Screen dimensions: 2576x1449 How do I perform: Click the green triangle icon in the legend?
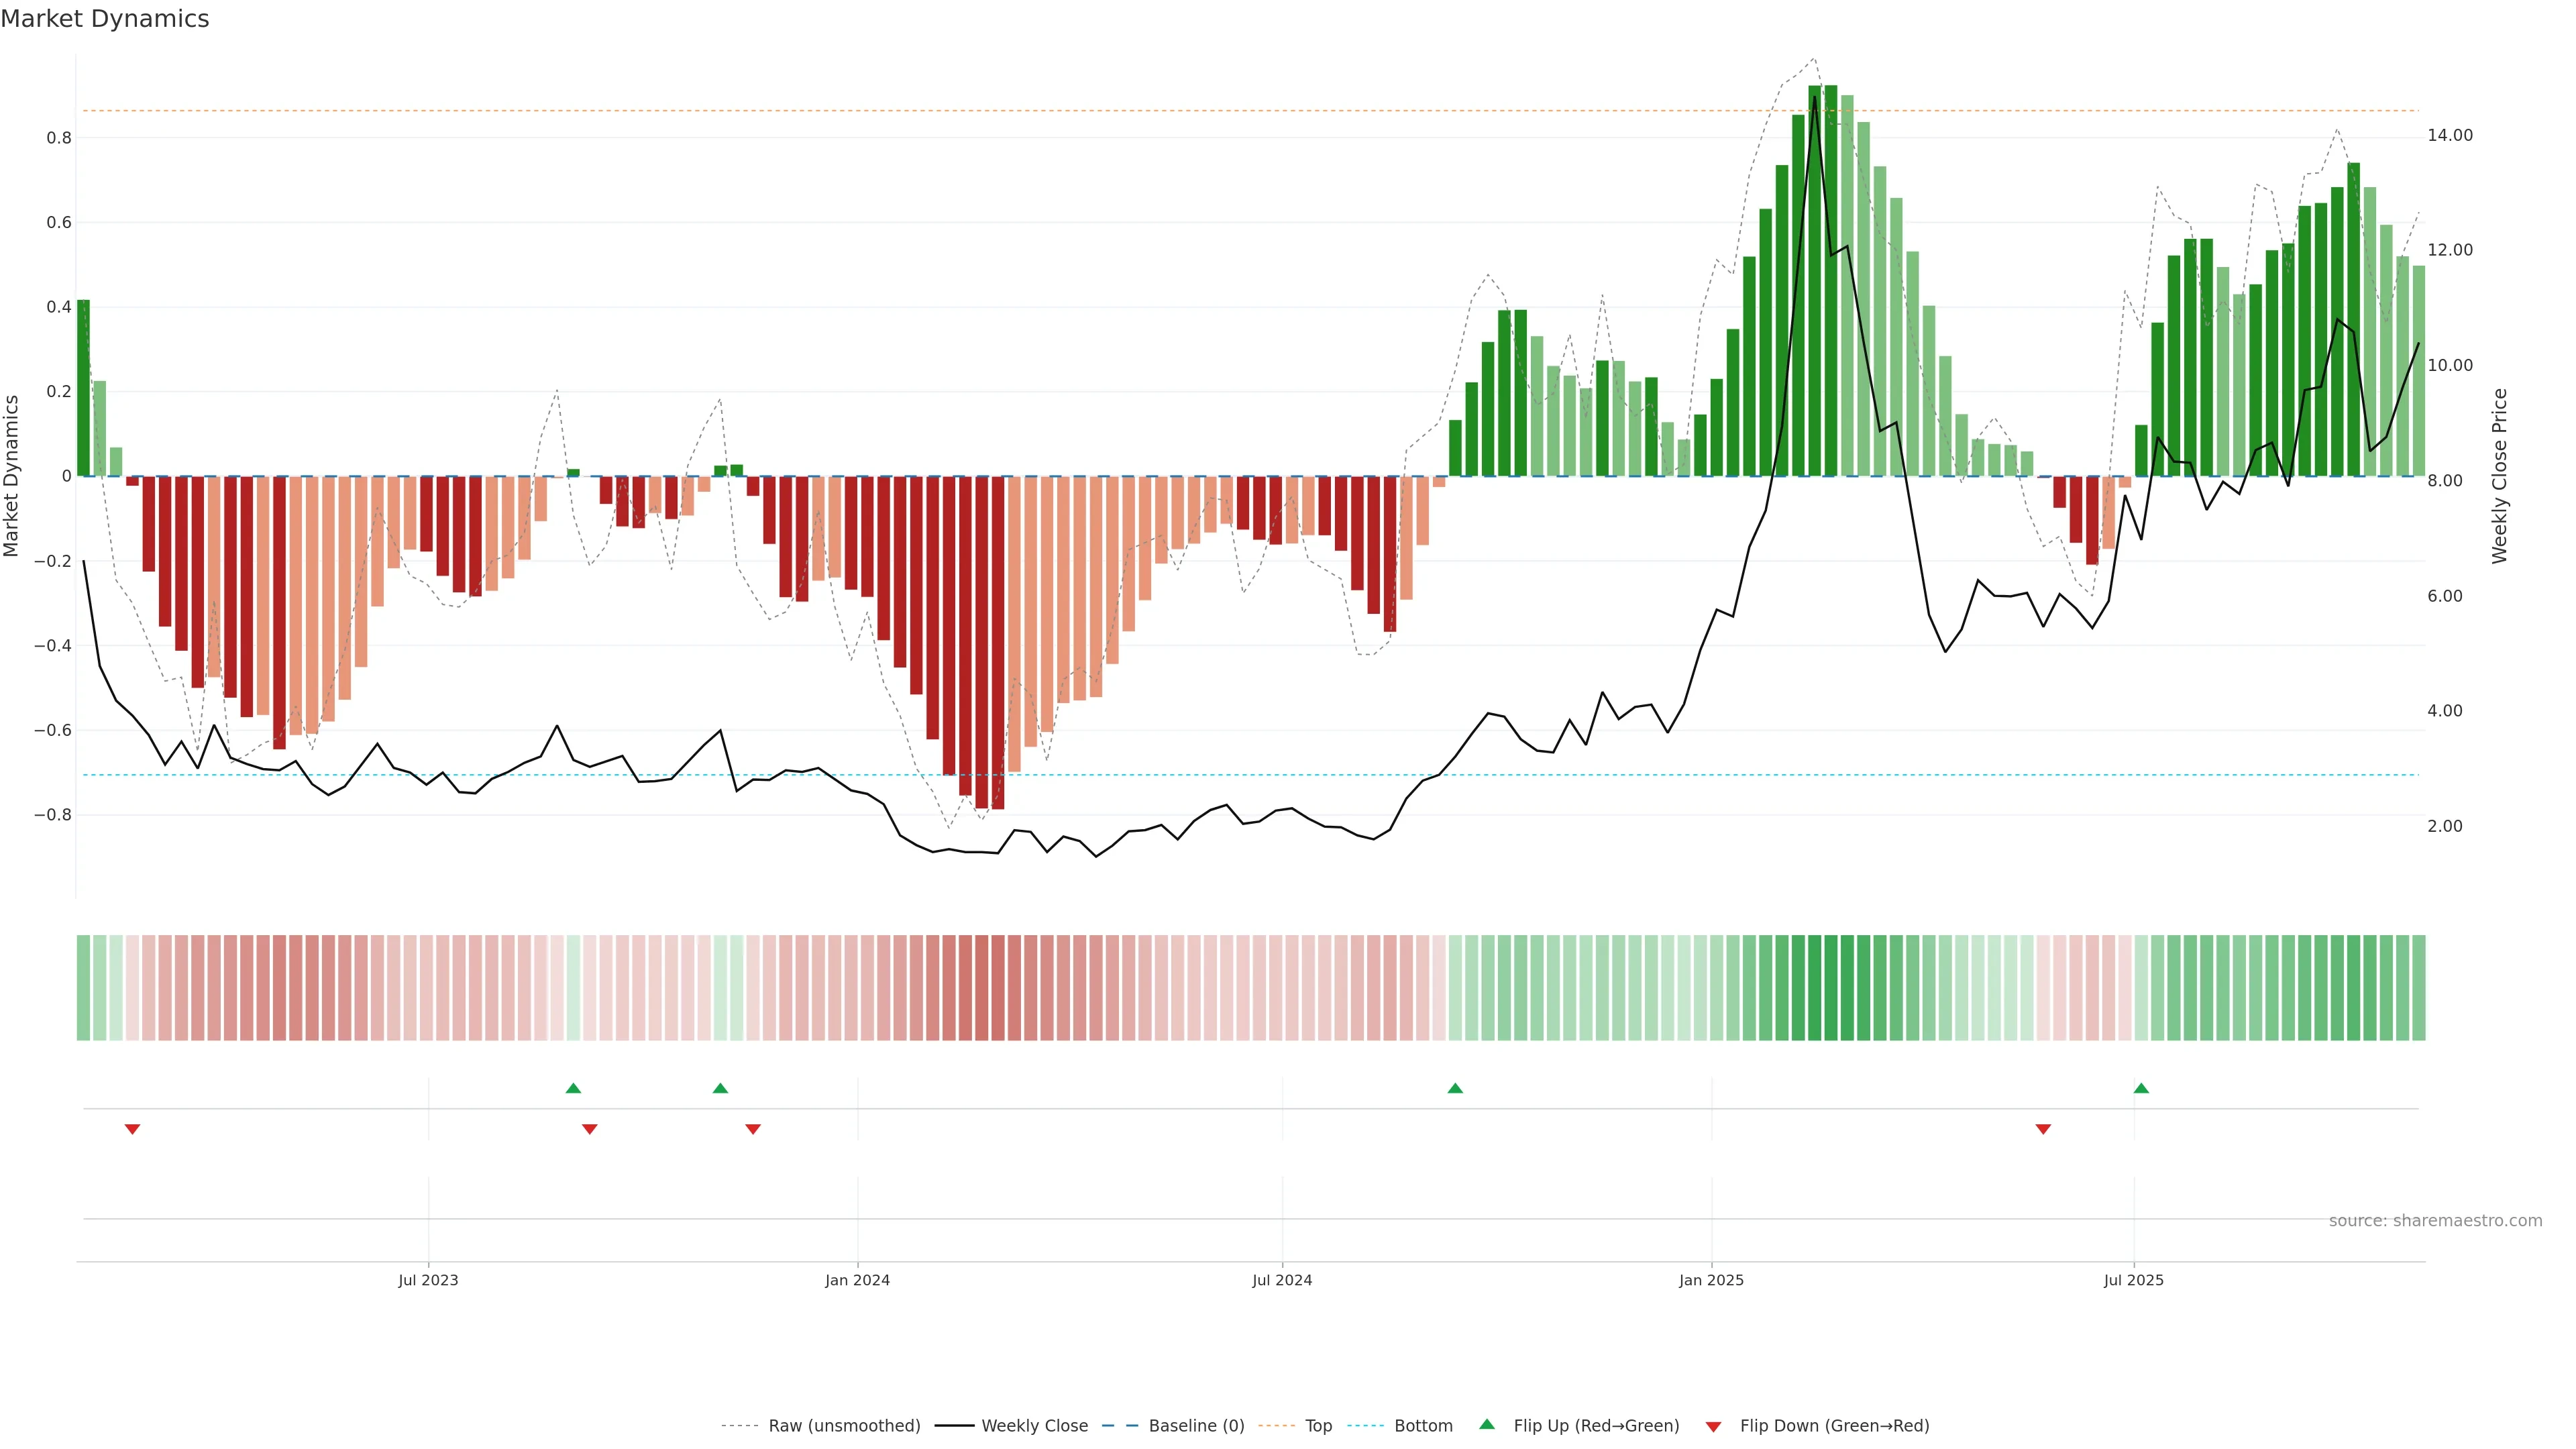tap(1487, 1424)
